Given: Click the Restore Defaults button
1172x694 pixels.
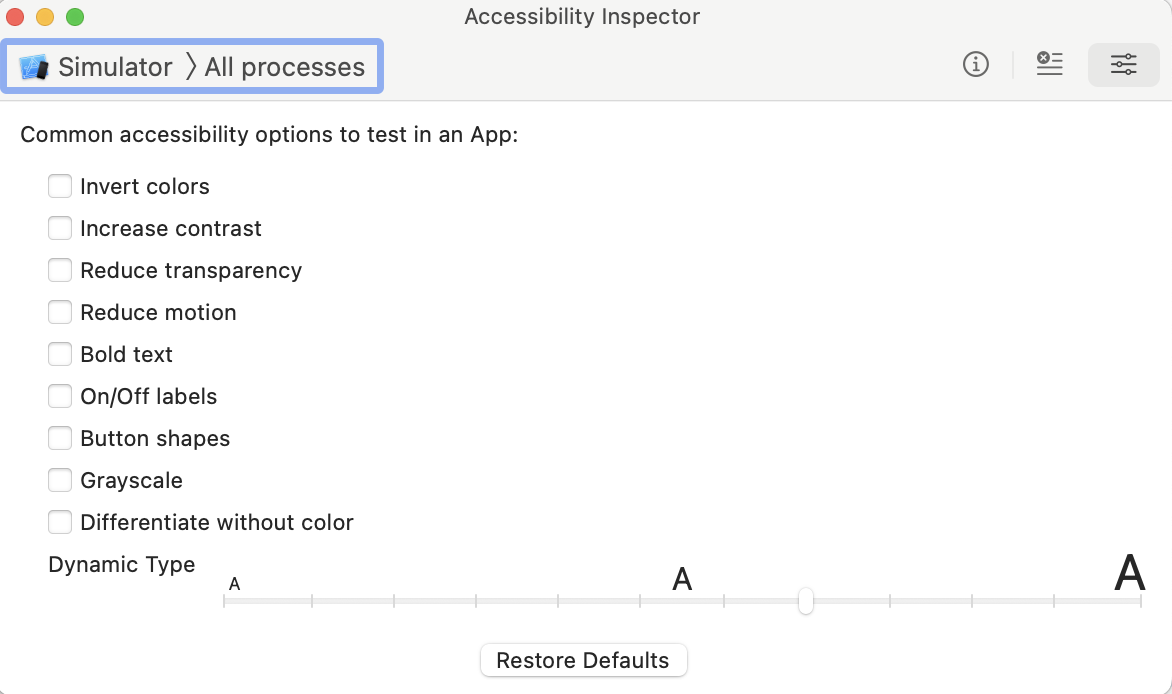Looking at the screenshot, I should 583,660.
